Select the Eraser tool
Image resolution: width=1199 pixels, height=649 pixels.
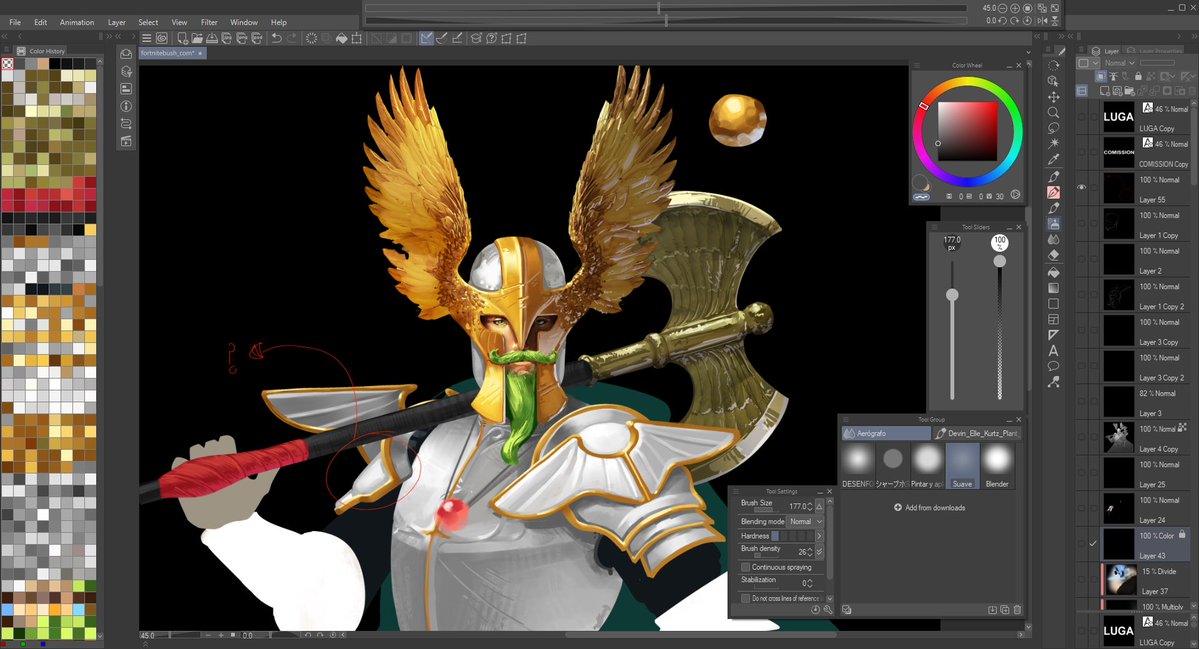[1053, 255]
